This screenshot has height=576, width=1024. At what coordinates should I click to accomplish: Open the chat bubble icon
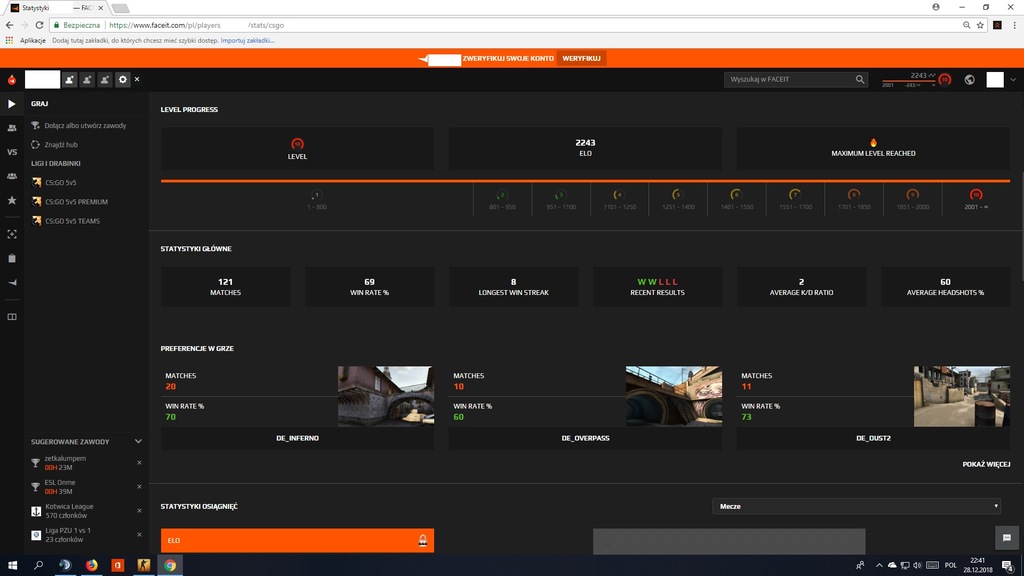tap(1006, 537)
